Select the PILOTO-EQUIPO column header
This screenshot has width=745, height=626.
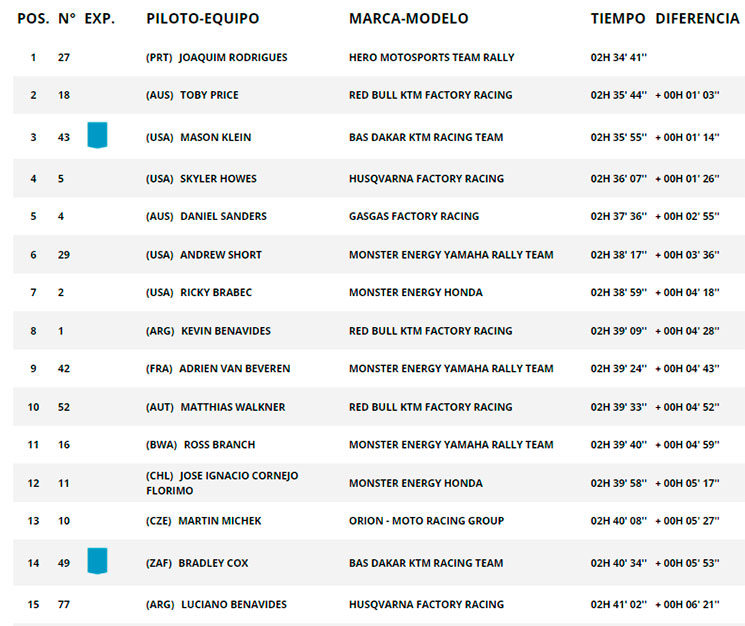click(203, 19)
